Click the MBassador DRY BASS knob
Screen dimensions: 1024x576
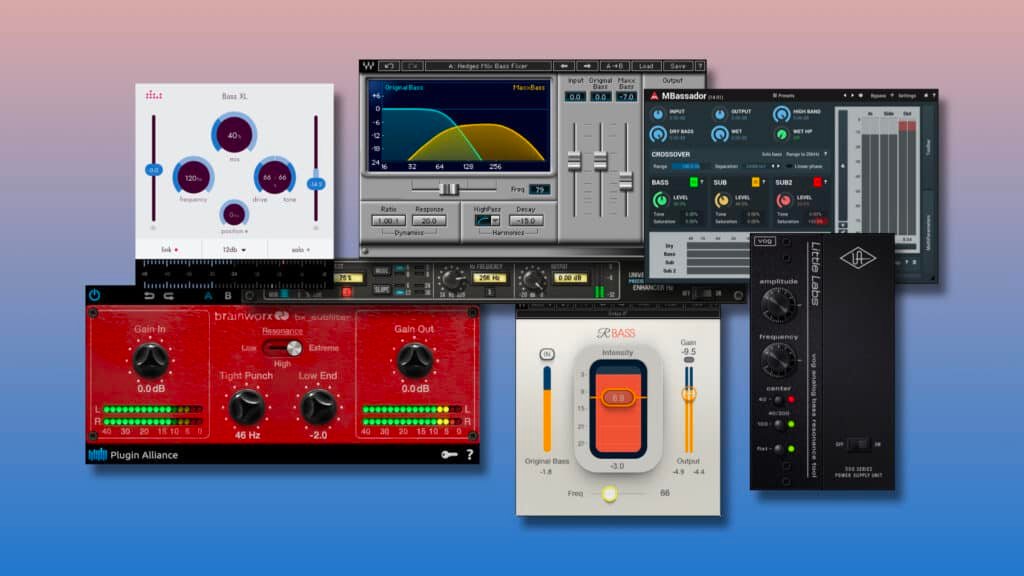tap(658, 134)
